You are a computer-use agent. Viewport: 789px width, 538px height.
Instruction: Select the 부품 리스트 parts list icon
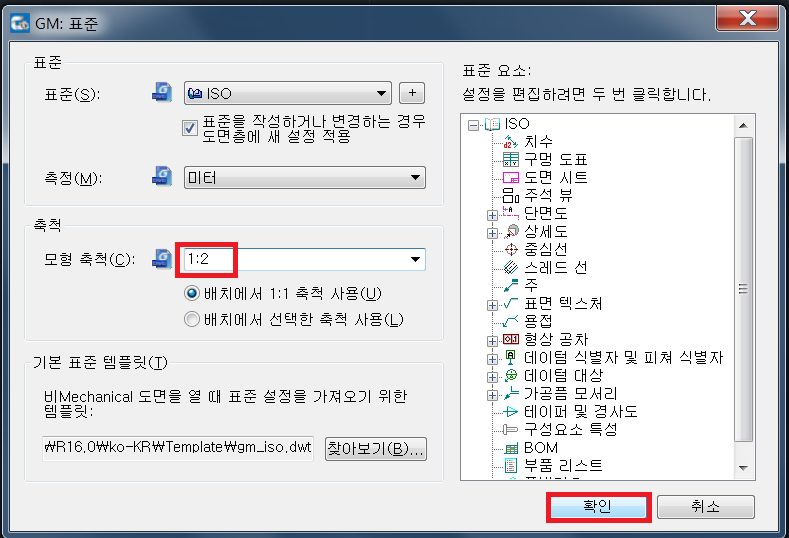pyautogui.click(x=511, y=466)
